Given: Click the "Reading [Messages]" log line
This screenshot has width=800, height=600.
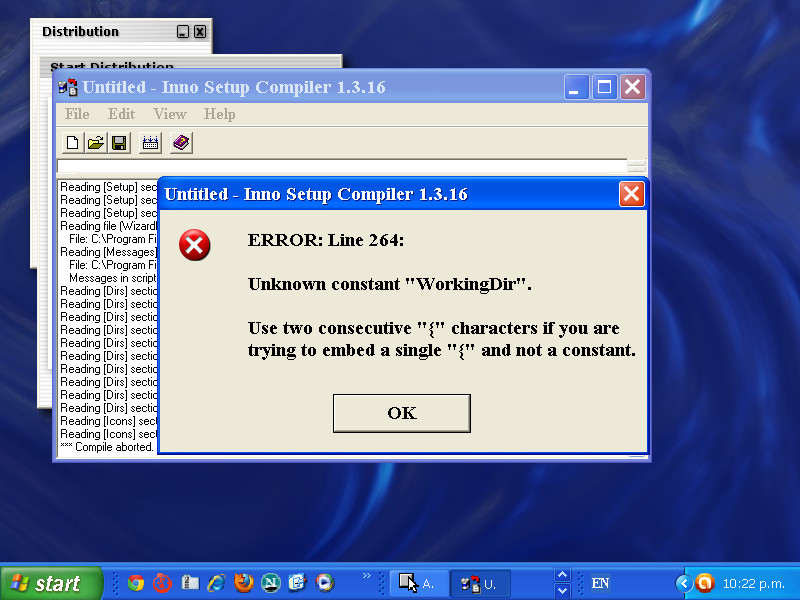Looking at the screenshot, I should pyautogui.click(x=108, y=252).
